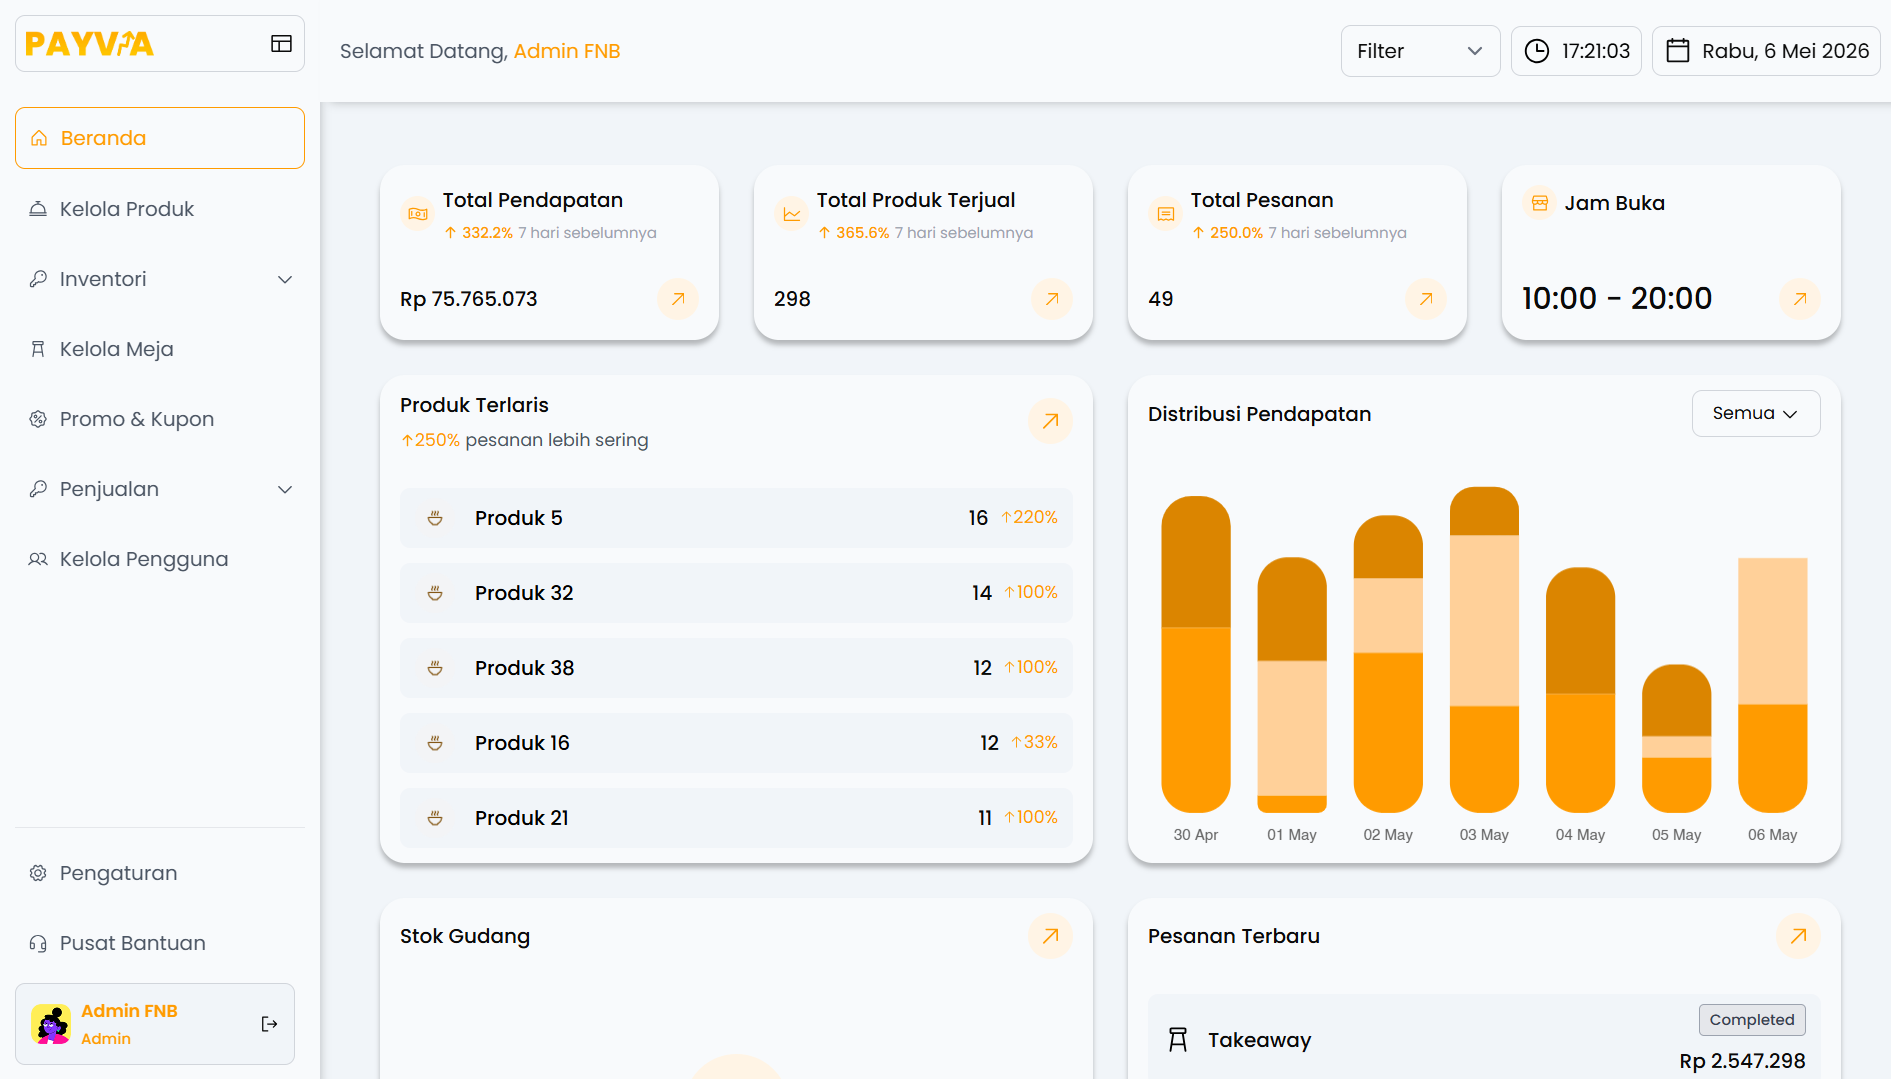Select the Produk 5 row
The width and height of the screenshot is (1891, 1079).
tap(736, 518)
